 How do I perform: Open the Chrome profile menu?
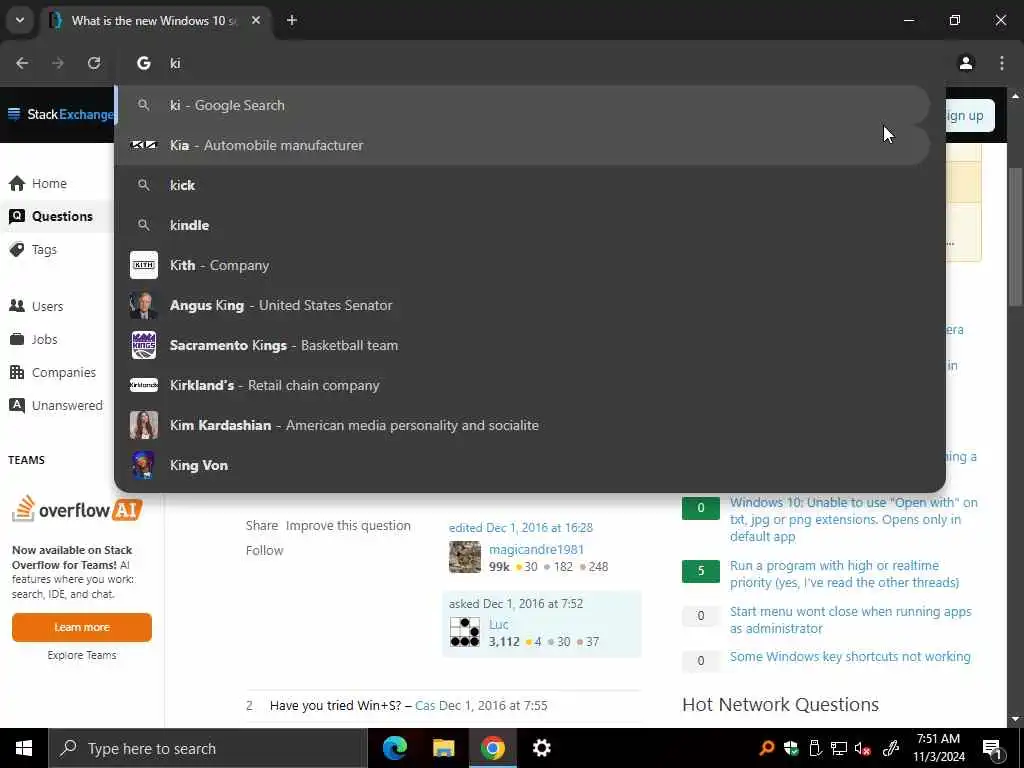(x=966, y=63)
